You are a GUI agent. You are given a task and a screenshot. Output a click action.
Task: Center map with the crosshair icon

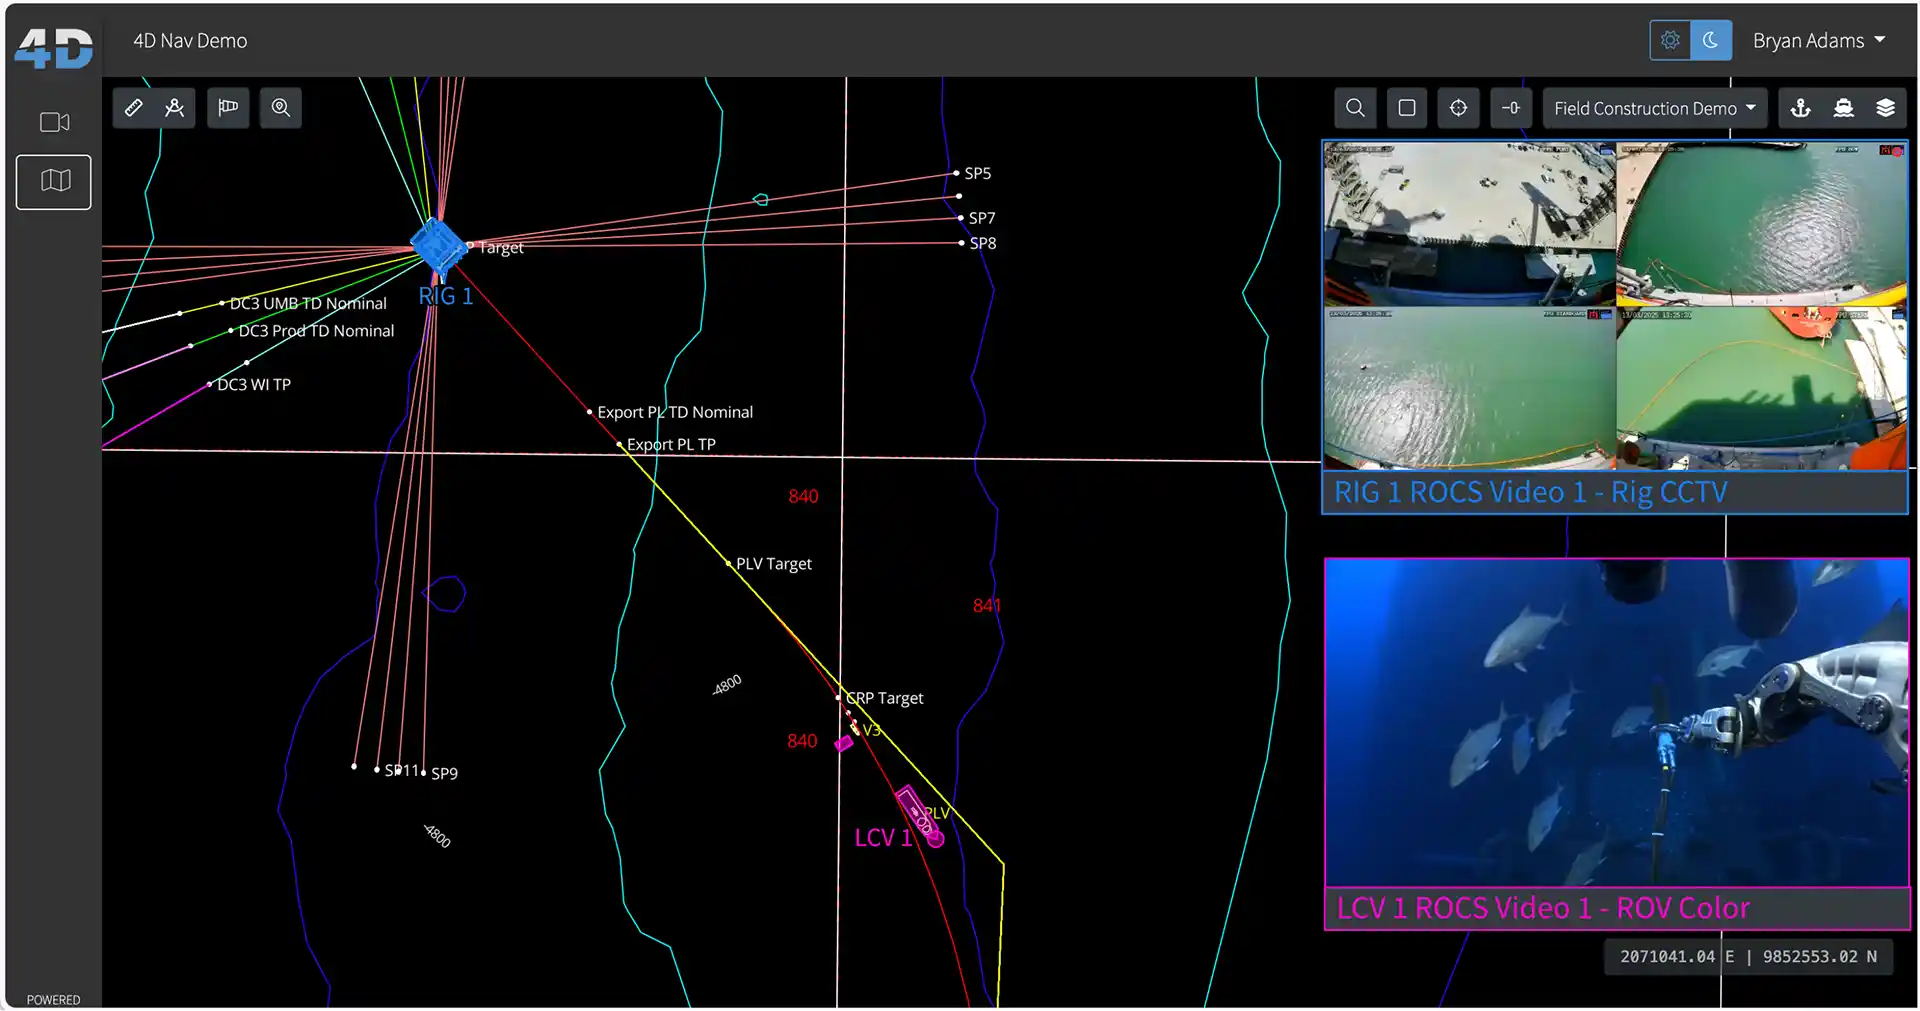click(x=1459, y=108)
